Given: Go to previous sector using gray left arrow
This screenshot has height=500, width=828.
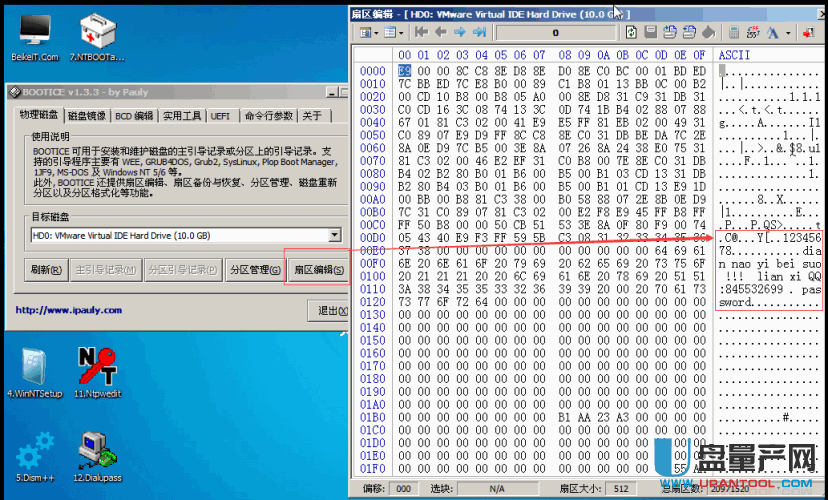Looking at the screenshot, I should coord(440,32).
